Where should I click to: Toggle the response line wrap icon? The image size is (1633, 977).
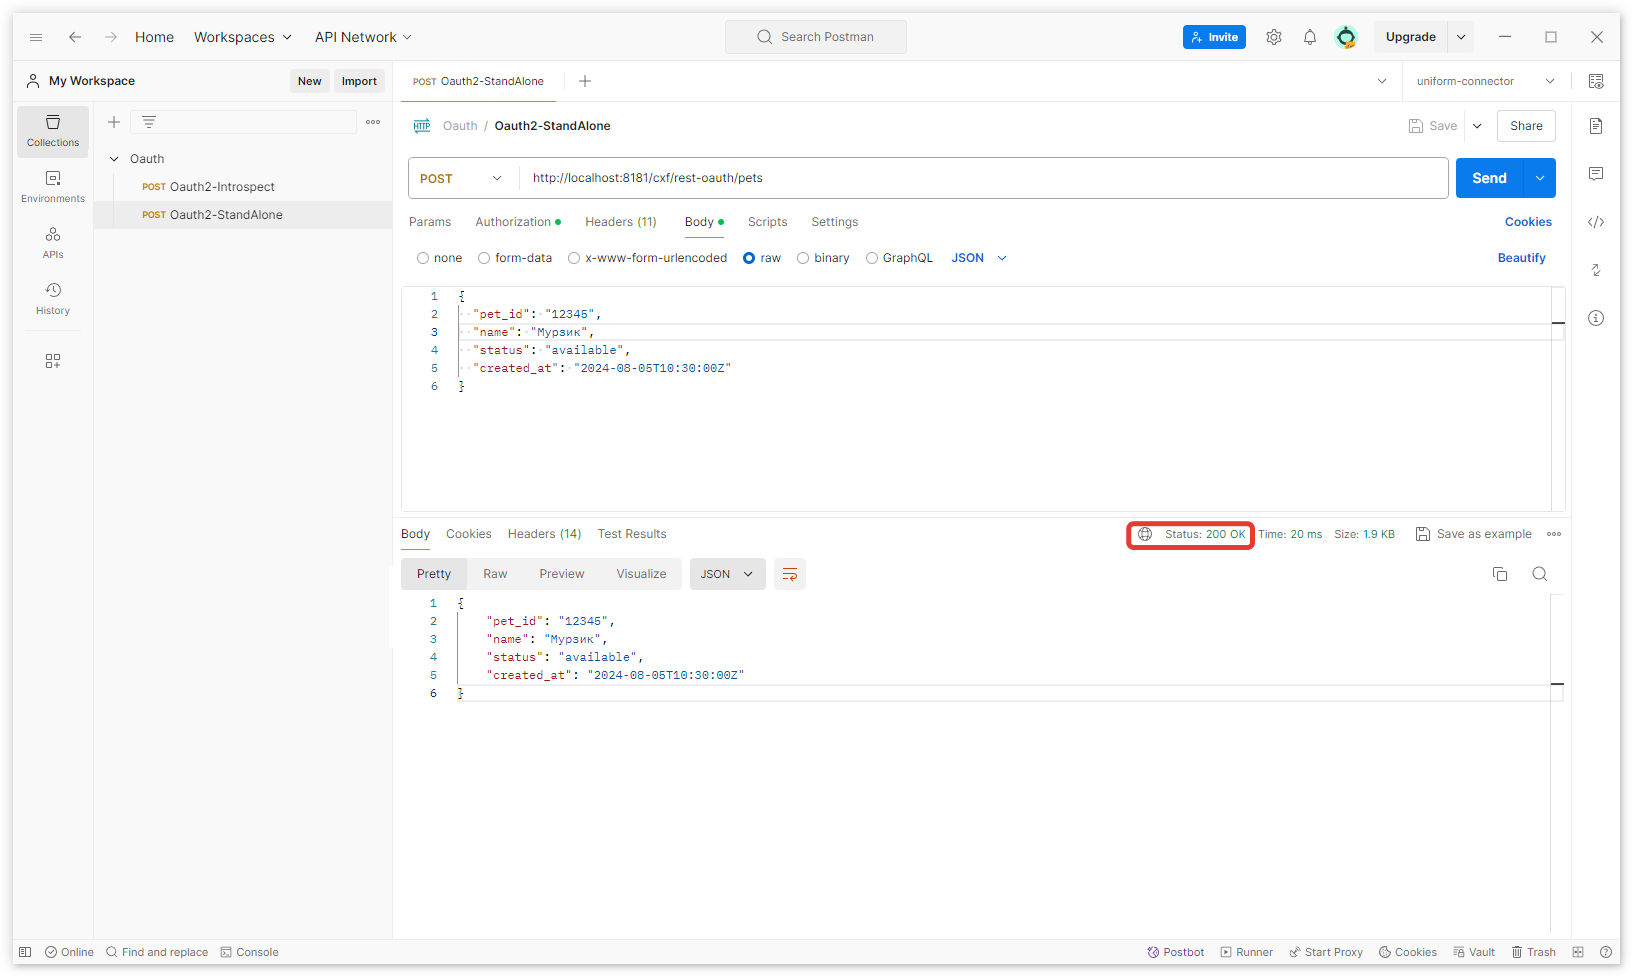(x=789, y=574)
